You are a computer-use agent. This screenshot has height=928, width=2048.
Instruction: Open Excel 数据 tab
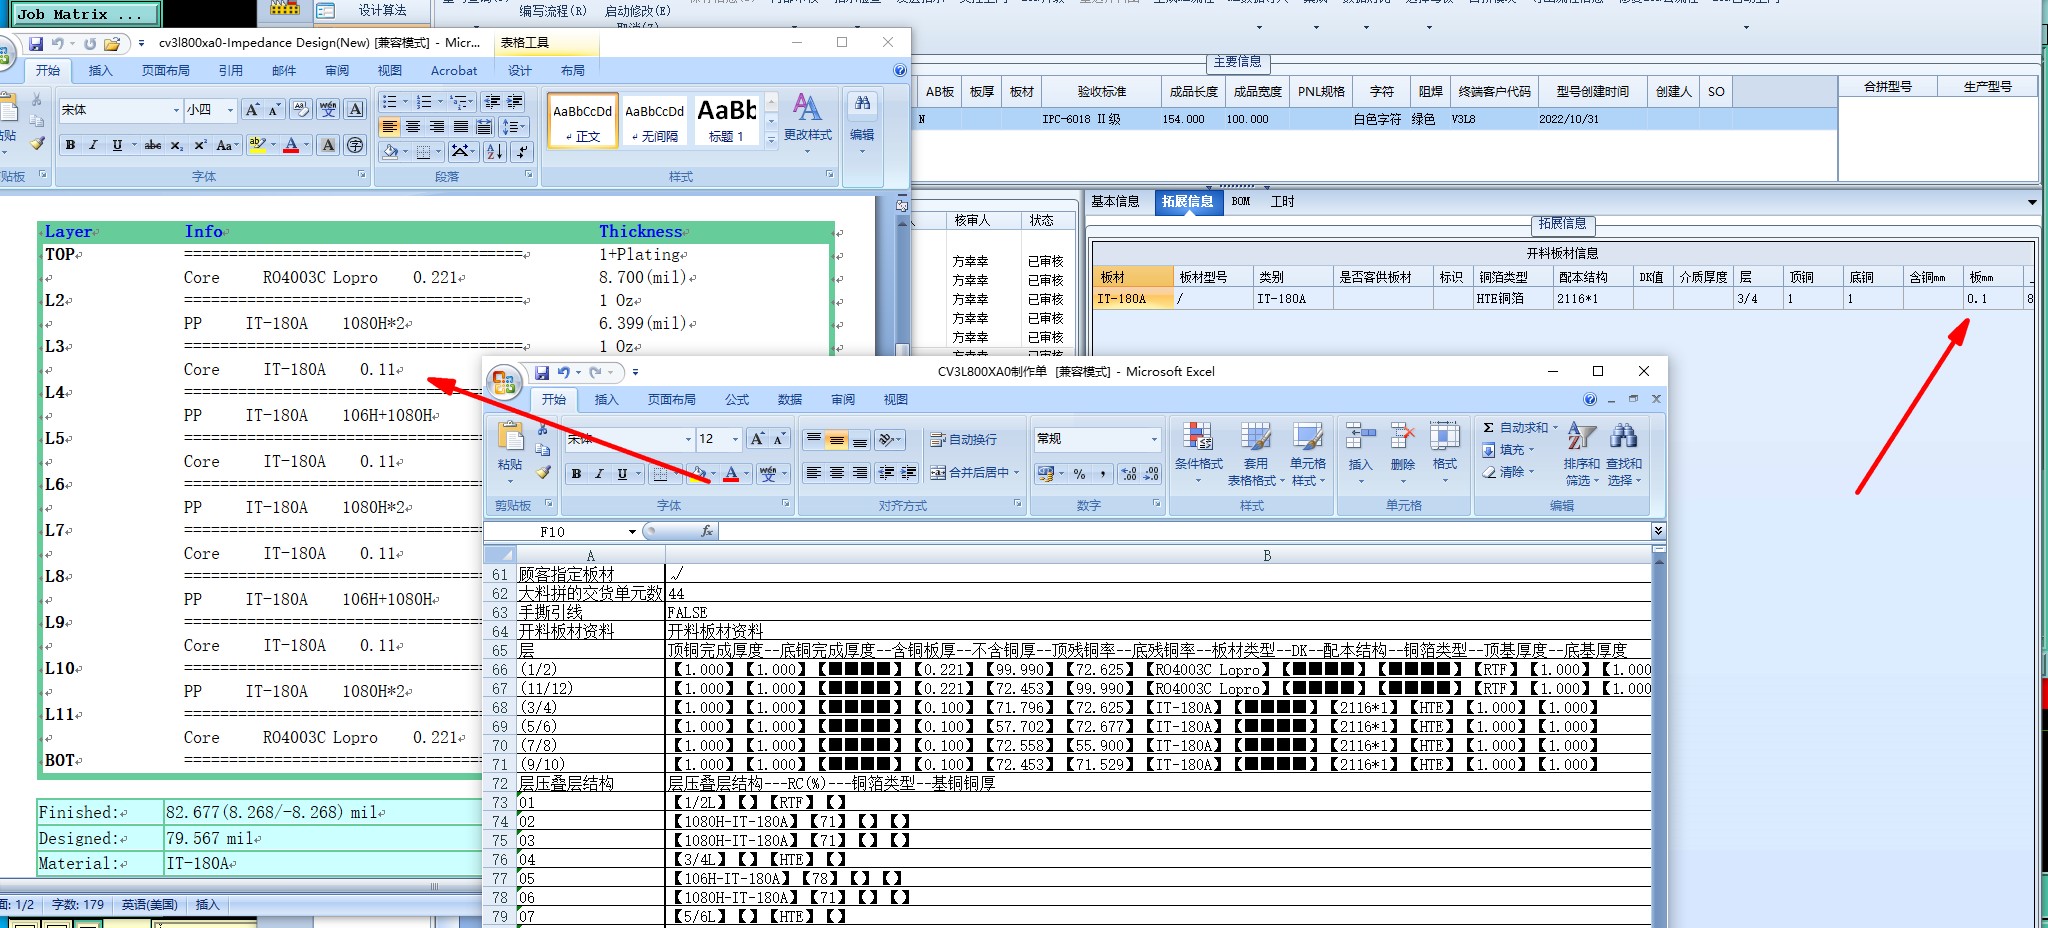[790, 399]
